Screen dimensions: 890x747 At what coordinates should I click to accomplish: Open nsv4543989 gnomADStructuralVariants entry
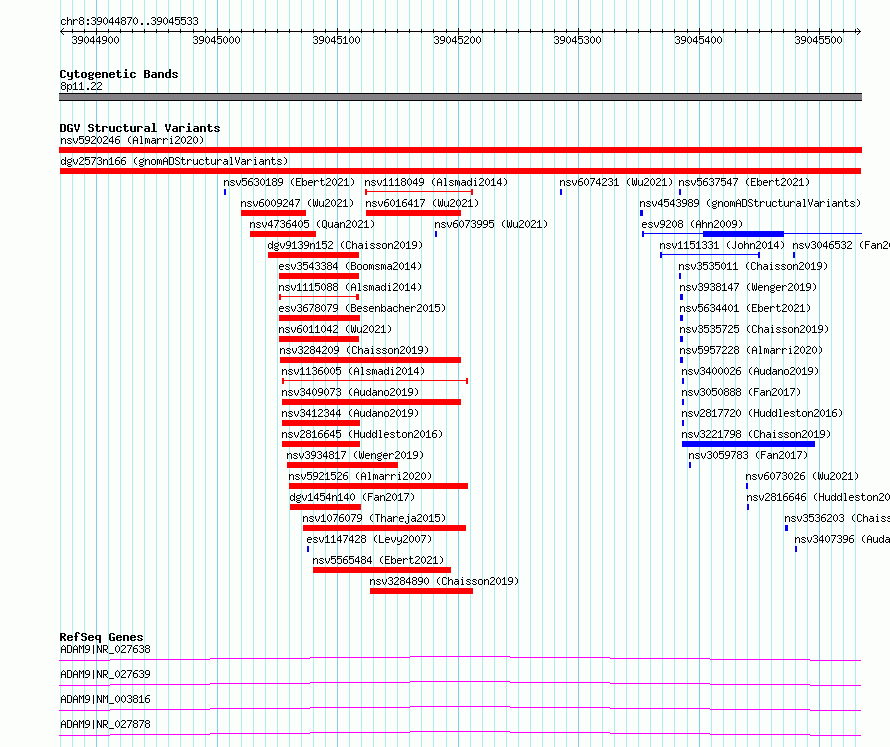coord(750,203)
